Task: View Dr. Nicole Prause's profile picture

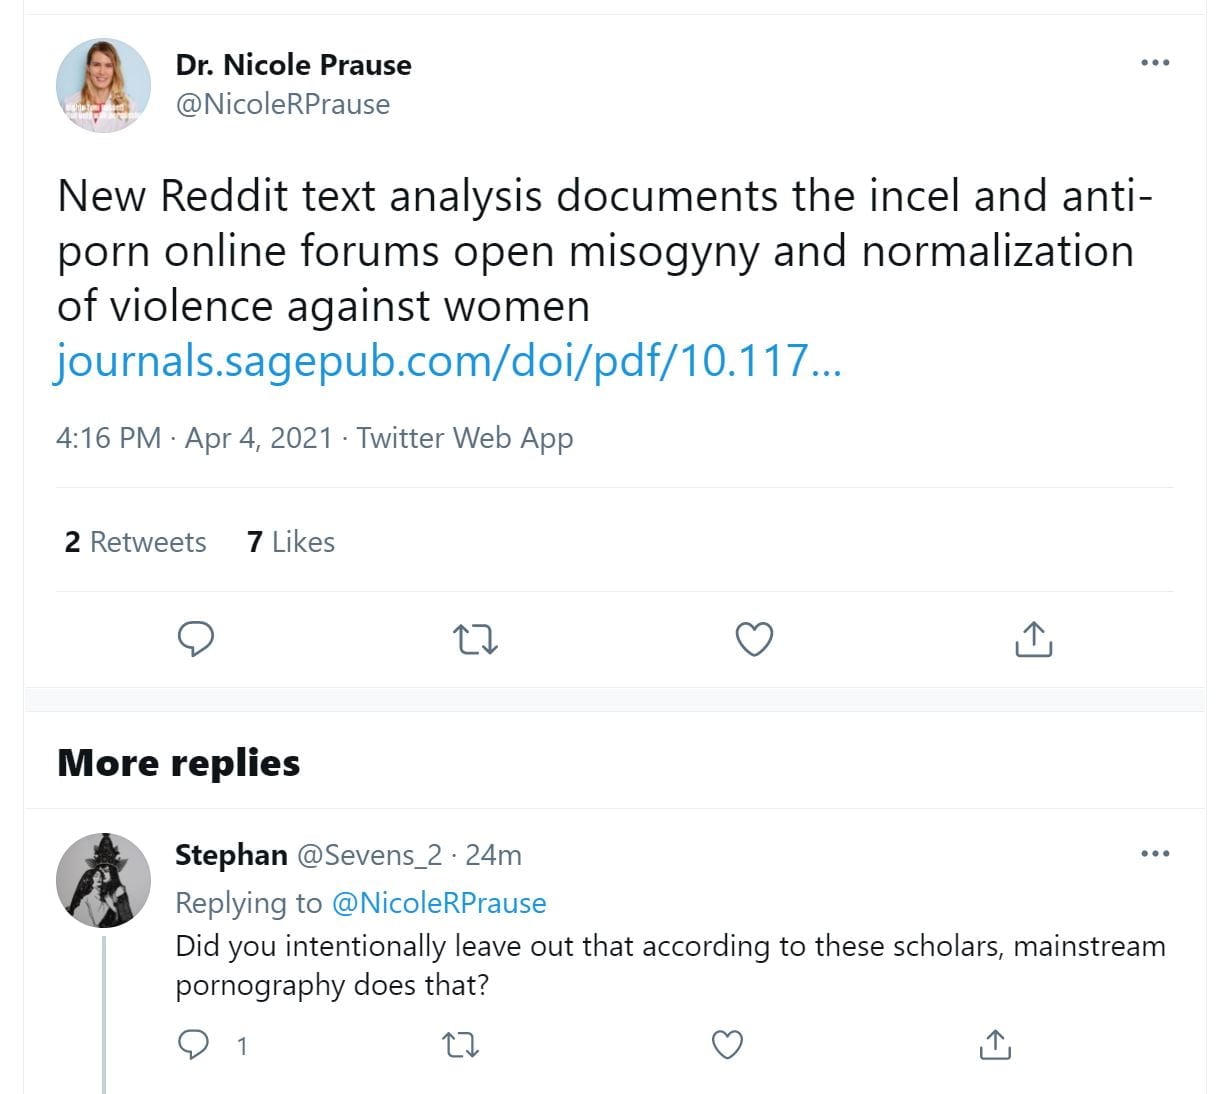Action: click(103, 85)
